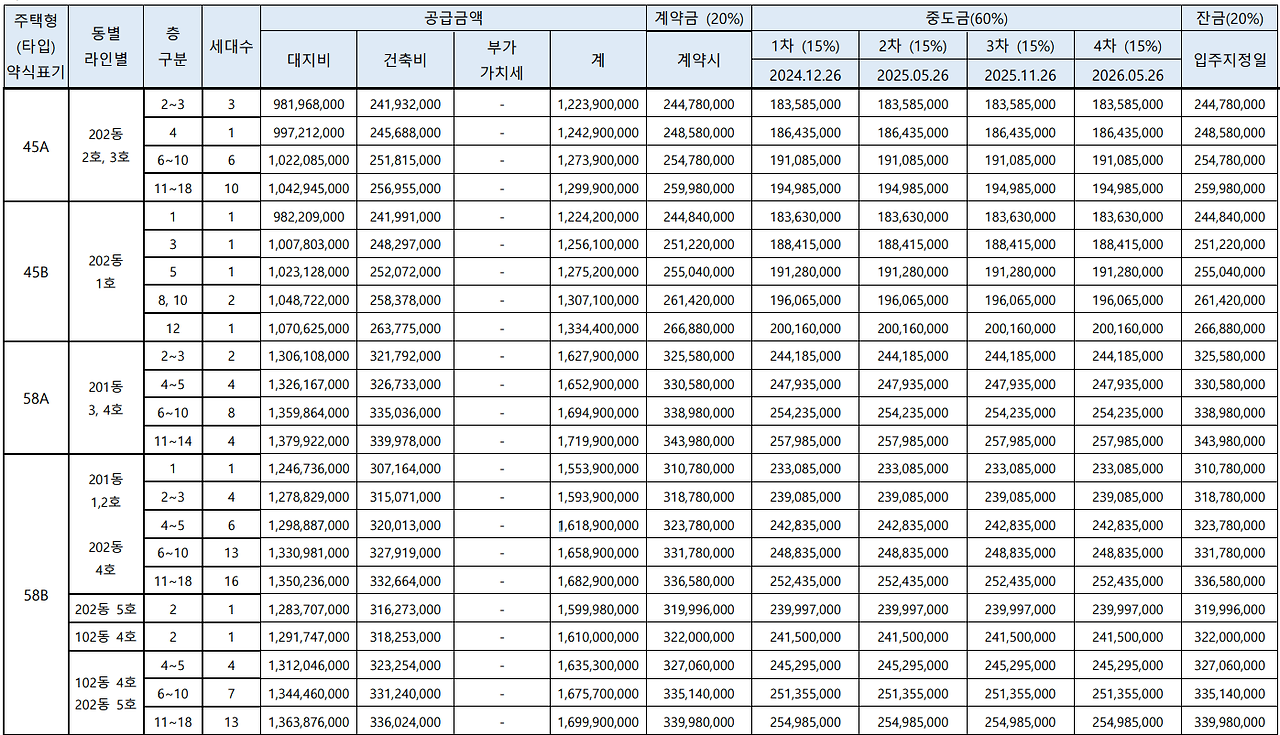Select the 대지비 column header

[x=309, y=60]
